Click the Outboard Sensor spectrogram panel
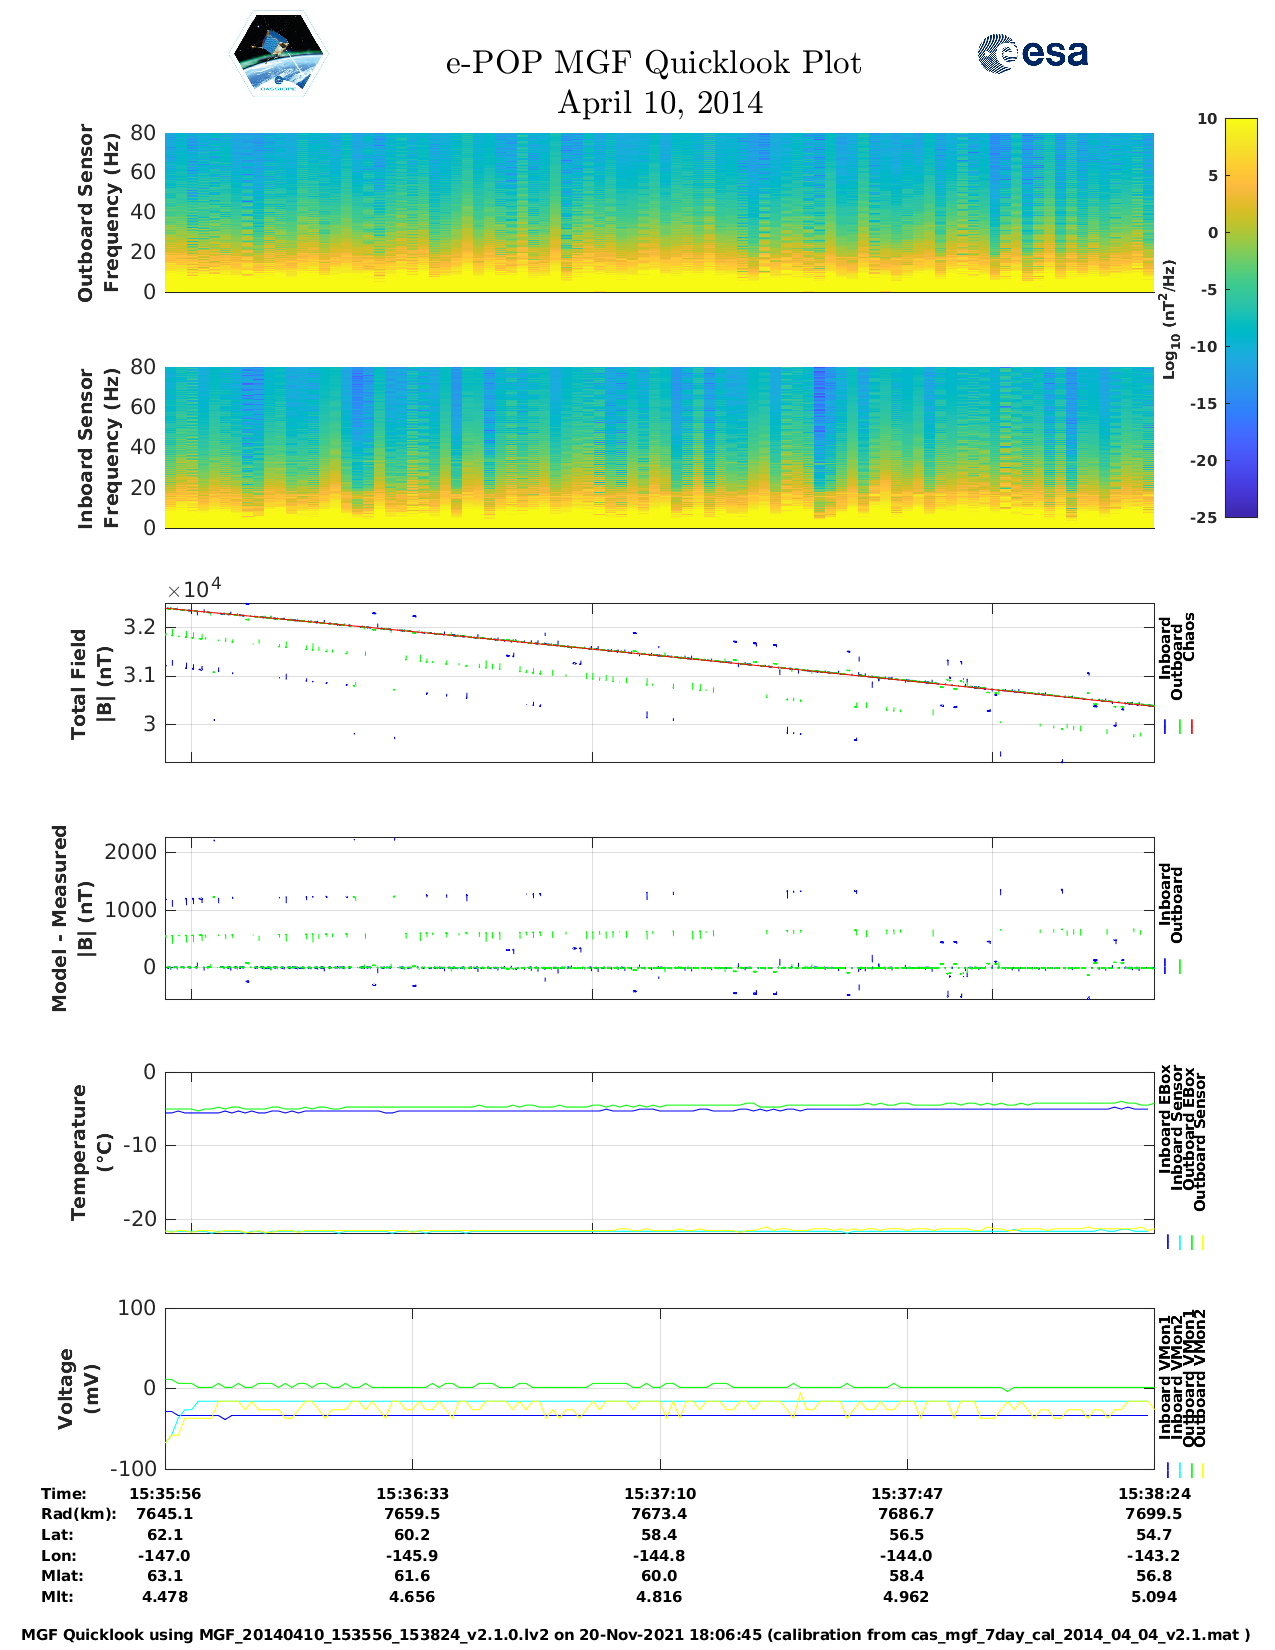 click(659, 212)
